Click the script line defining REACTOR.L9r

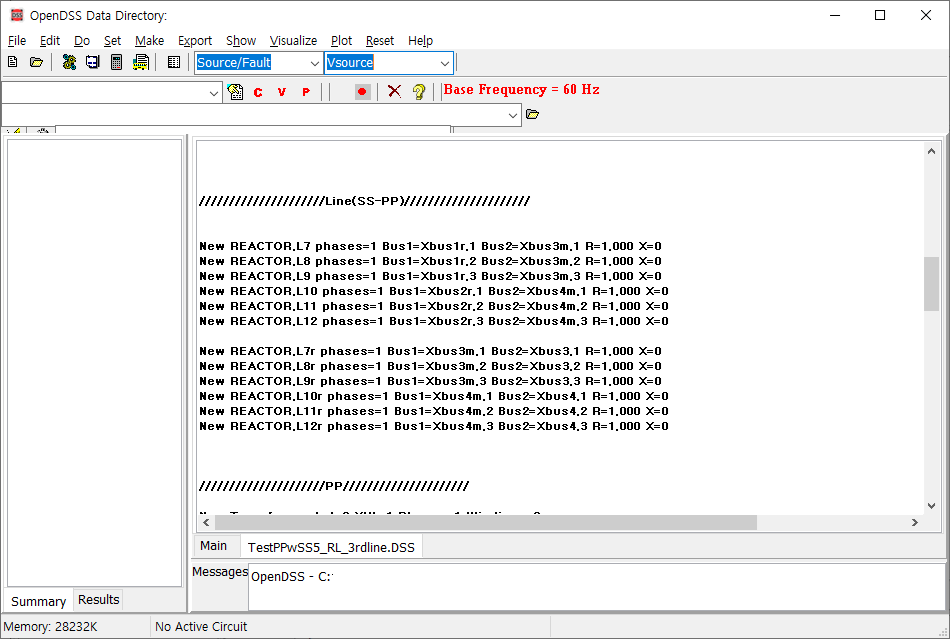coord(430,381)
